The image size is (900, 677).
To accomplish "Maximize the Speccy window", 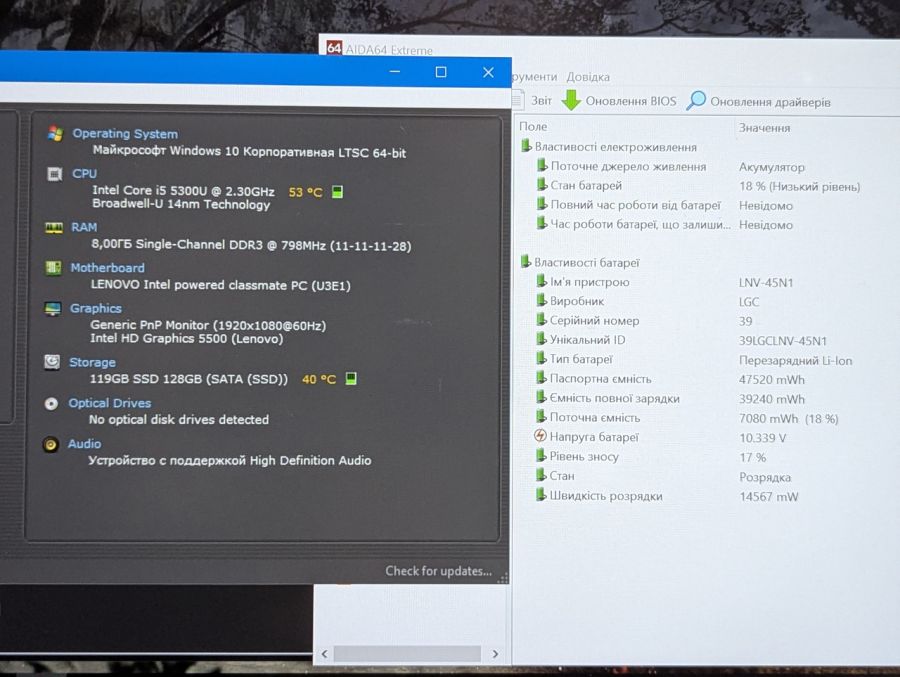I will pos(441,72).
